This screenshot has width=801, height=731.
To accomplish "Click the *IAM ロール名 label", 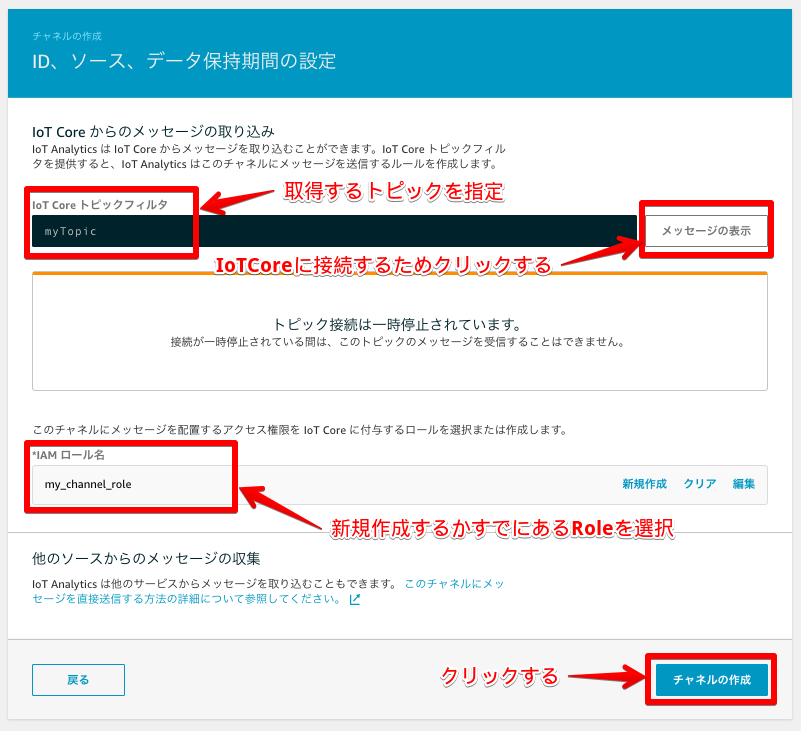I will (x=68, y=455).
